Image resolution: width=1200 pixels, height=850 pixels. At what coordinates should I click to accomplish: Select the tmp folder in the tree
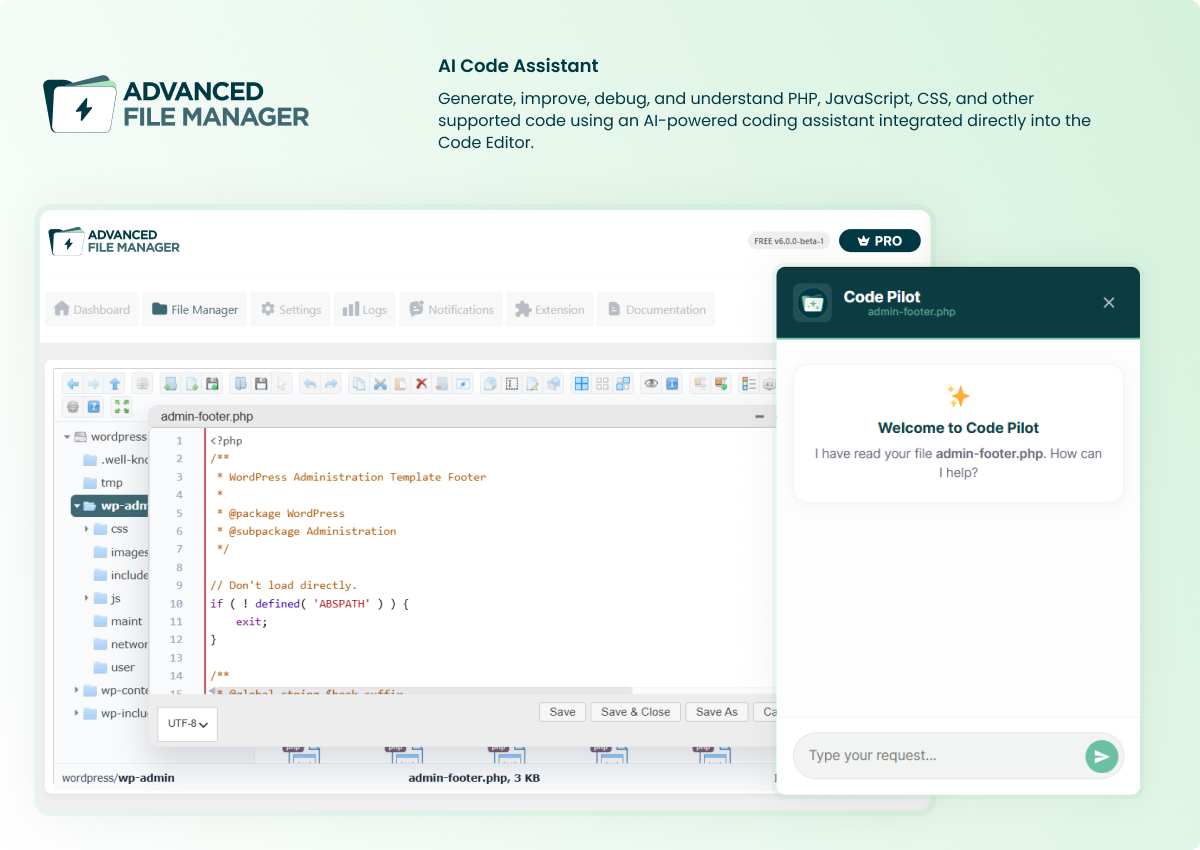102,483
